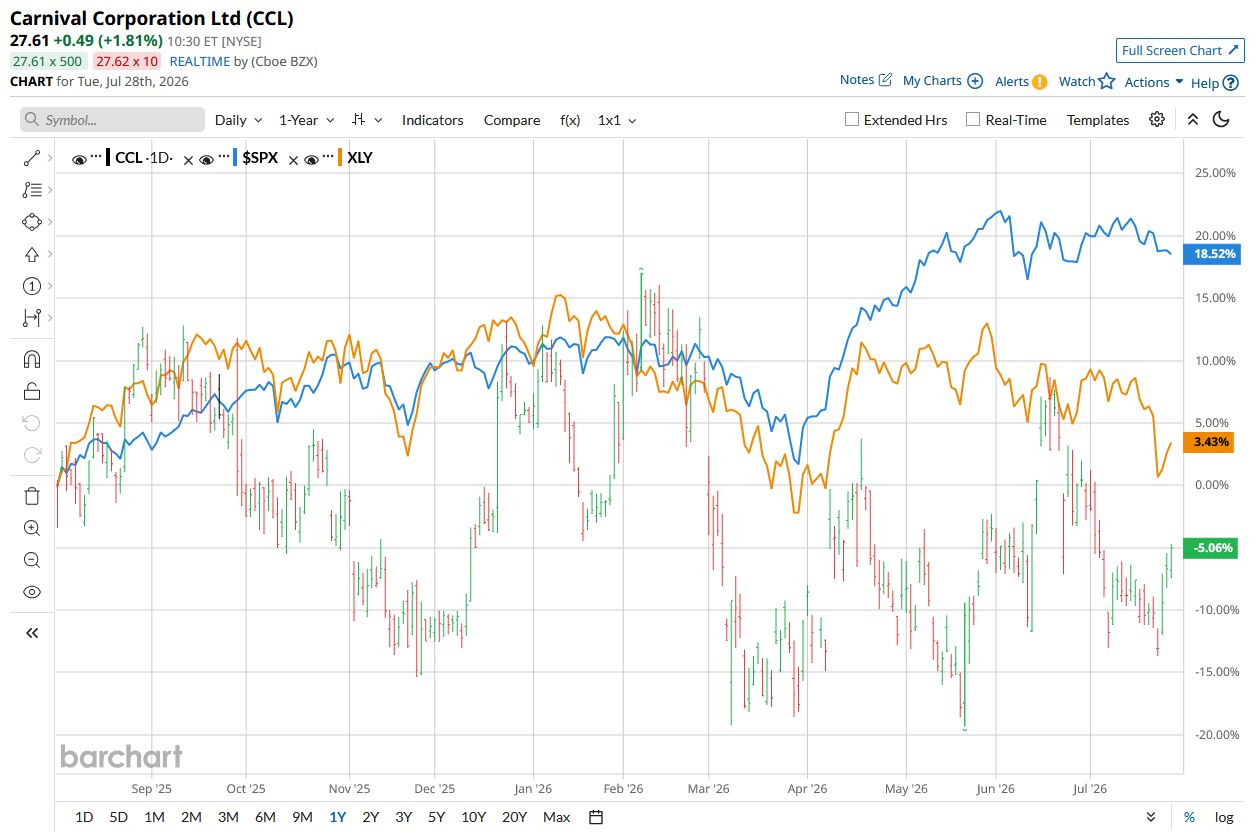Click the Full Screen Chart button
This screenshot has height=834, width=1255.
click(1180, 50)
